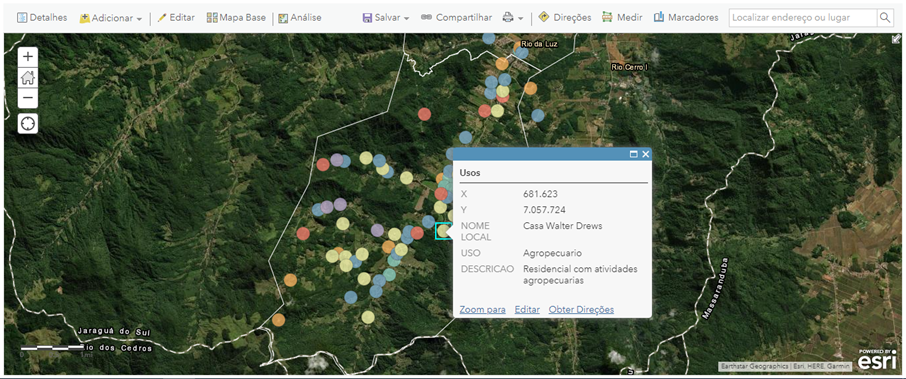Screen dimensions: 906x379
Task: Open the Marcadores bookmarks tool
Action: [686, 17]
